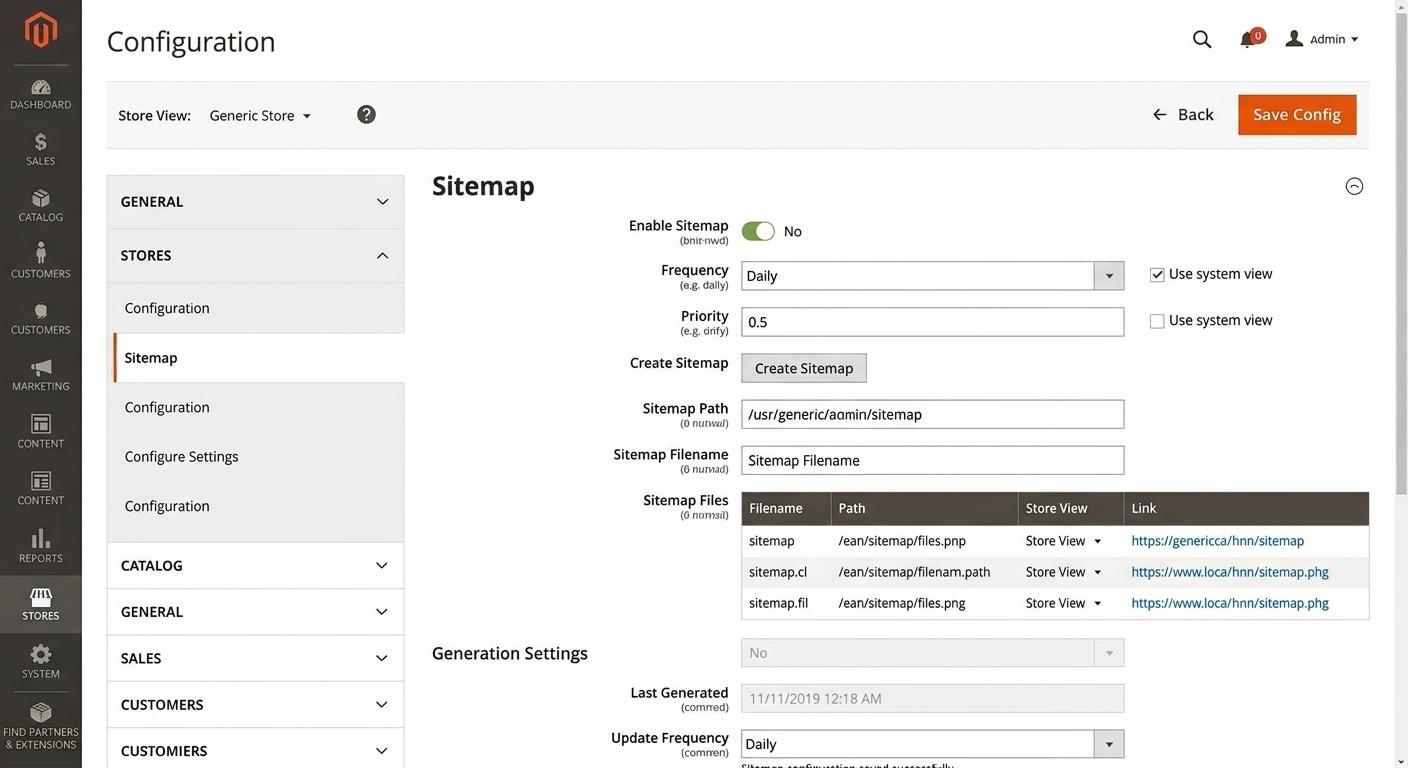
Task: Enable Use system view for Priority
Action: pos(1157,320)
